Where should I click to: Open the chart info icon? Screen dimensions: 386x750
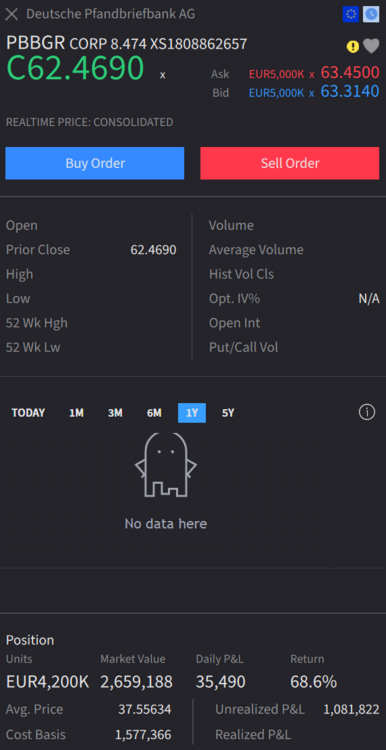(367, 412)
